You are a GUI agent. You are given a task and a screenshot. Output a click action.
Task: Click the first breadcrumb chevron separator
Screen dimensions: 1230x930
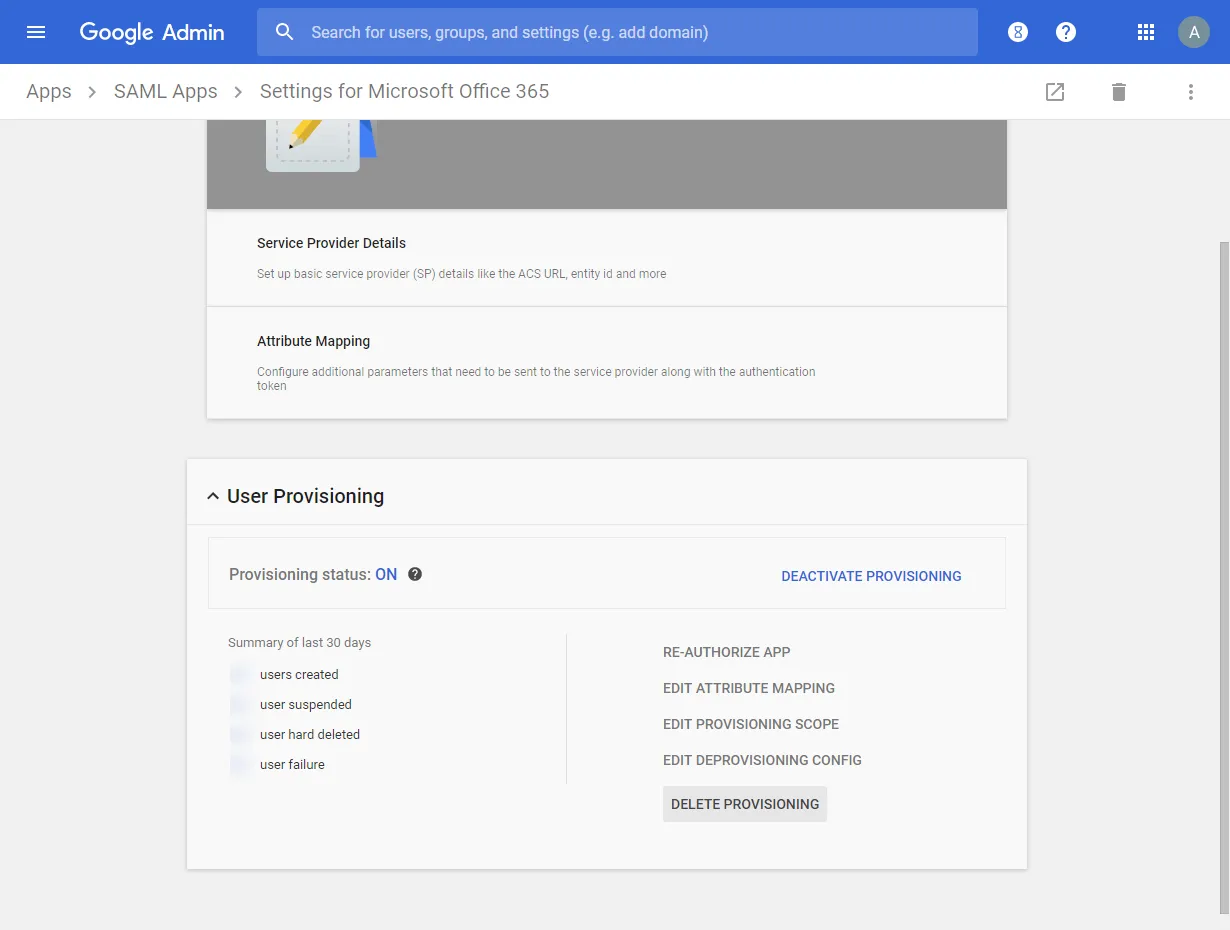click(x=93, y=92)
